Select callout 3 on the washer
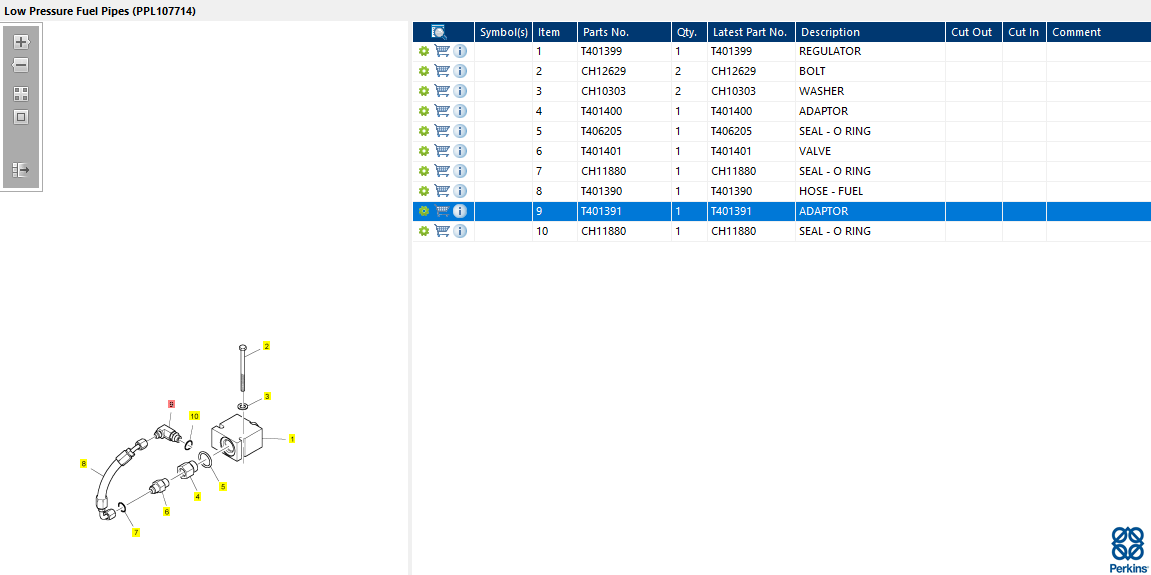Image resolution: width=1151 pixels, height=575 pixels. pyautogui.click(x=267, y=397)
